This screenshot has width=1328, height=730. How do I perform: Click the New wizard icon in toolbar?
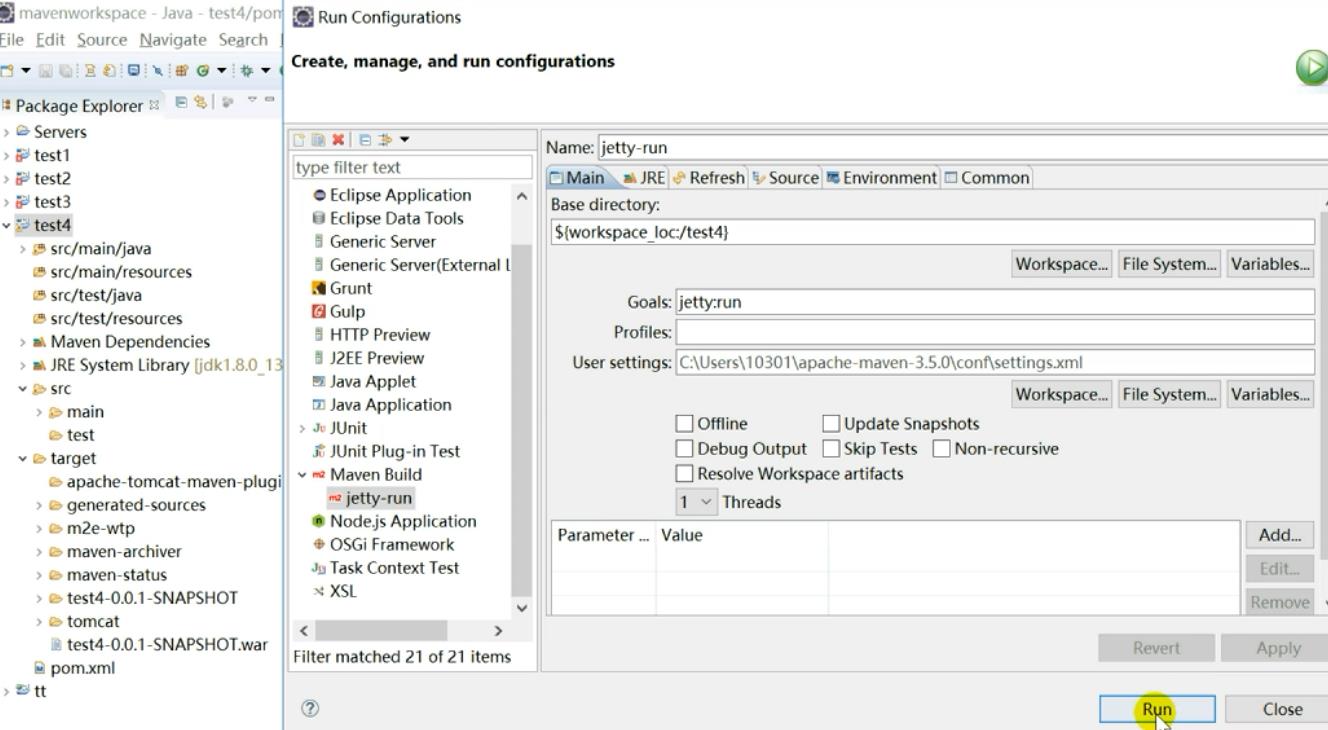tap(8, 70)
